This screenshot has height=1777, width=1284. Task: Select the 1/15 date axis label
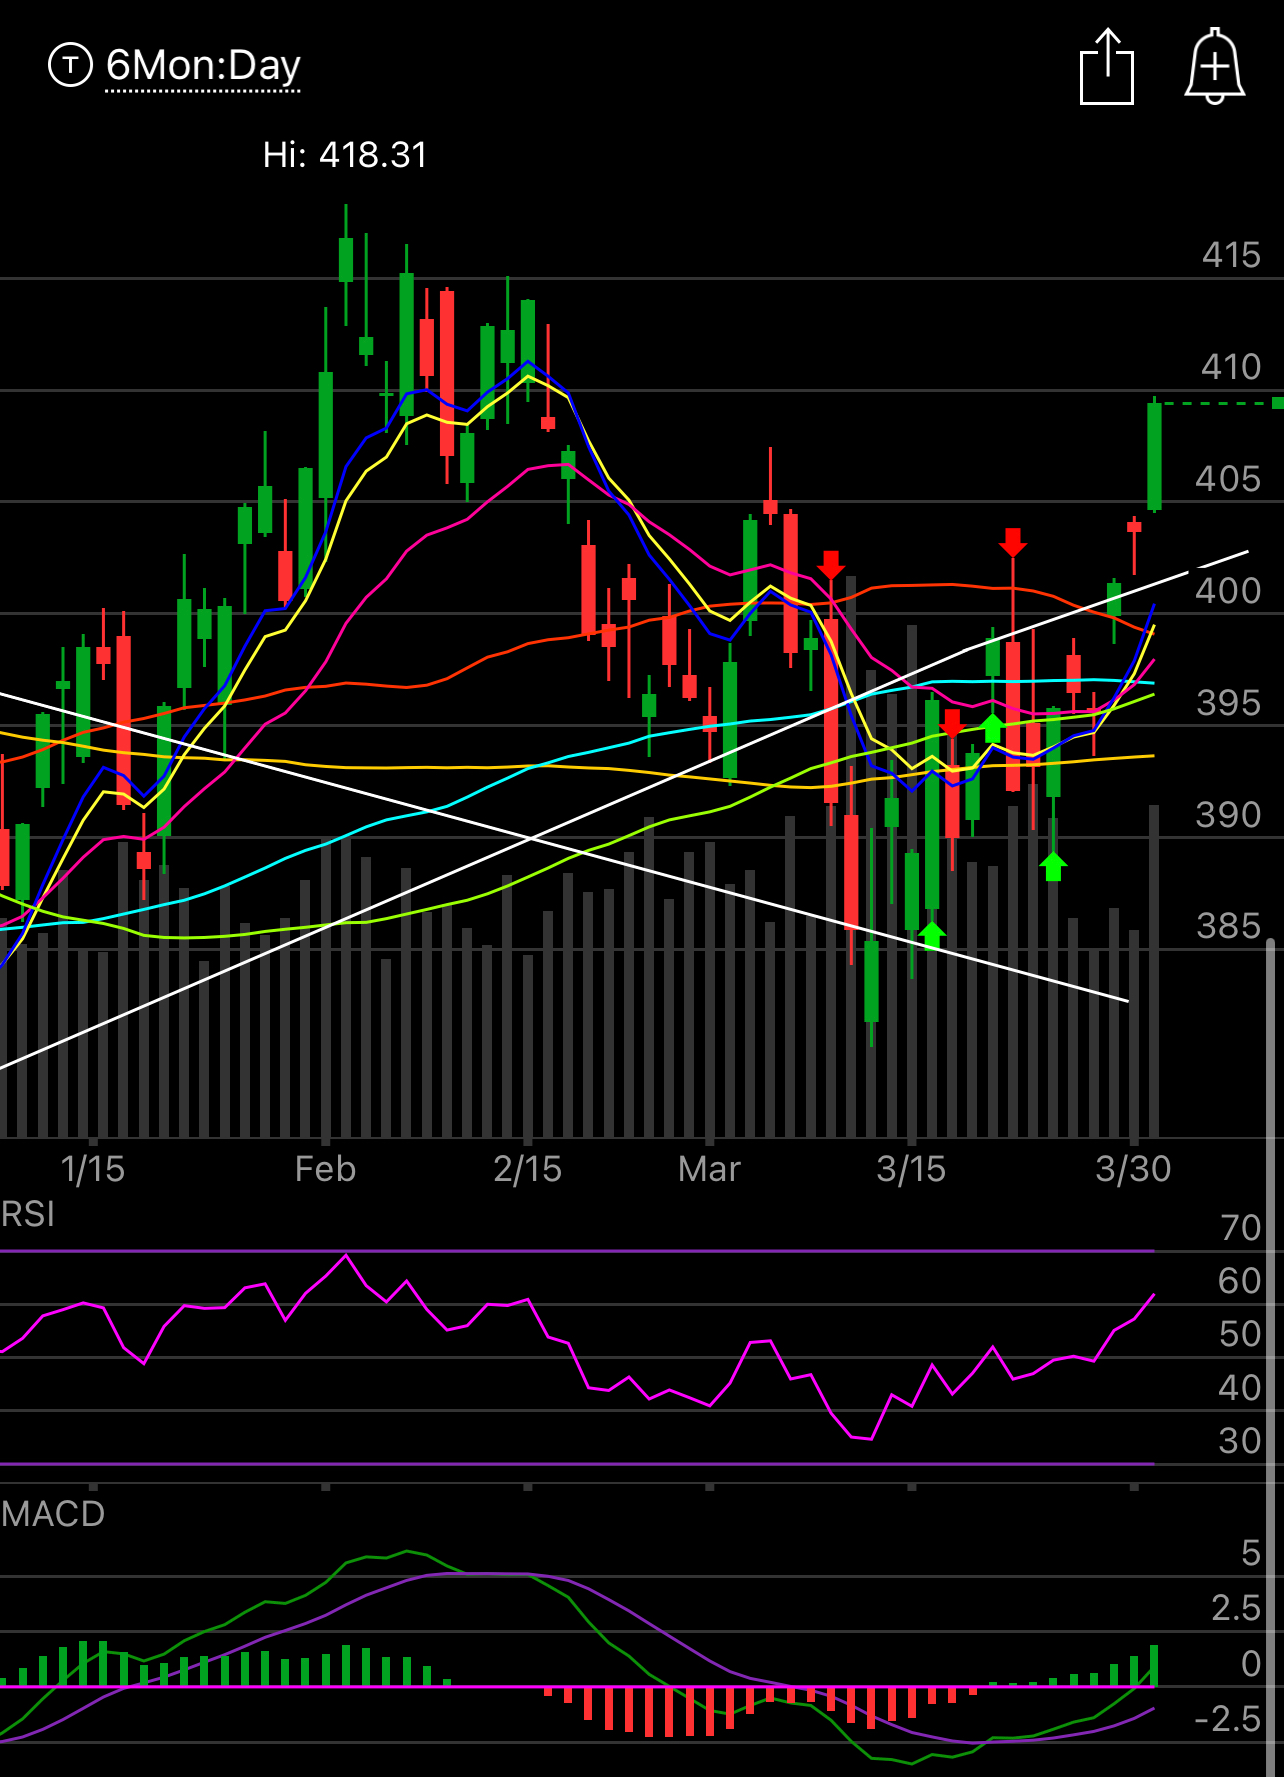pos(93,1169)
